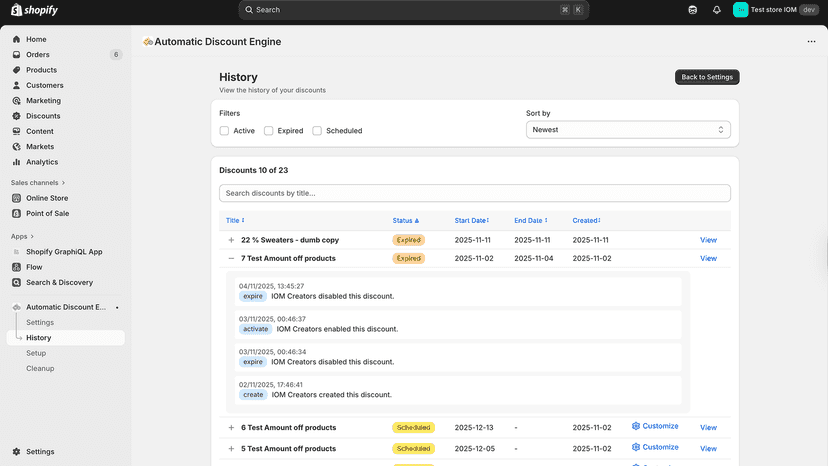Viewport: 828px width, 466px height.
Task: Click the 04/11/2025 expire history entry
Action: [458, 292]
